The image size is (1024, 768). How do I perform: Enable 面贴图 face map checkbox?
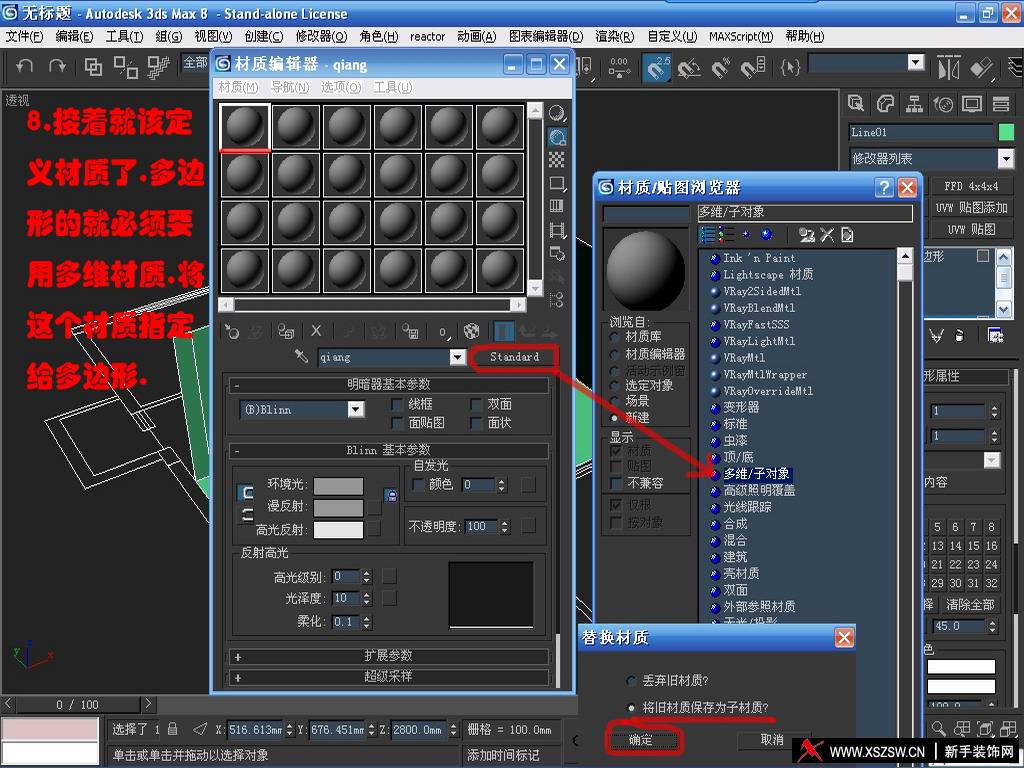(x=396, y=423)
